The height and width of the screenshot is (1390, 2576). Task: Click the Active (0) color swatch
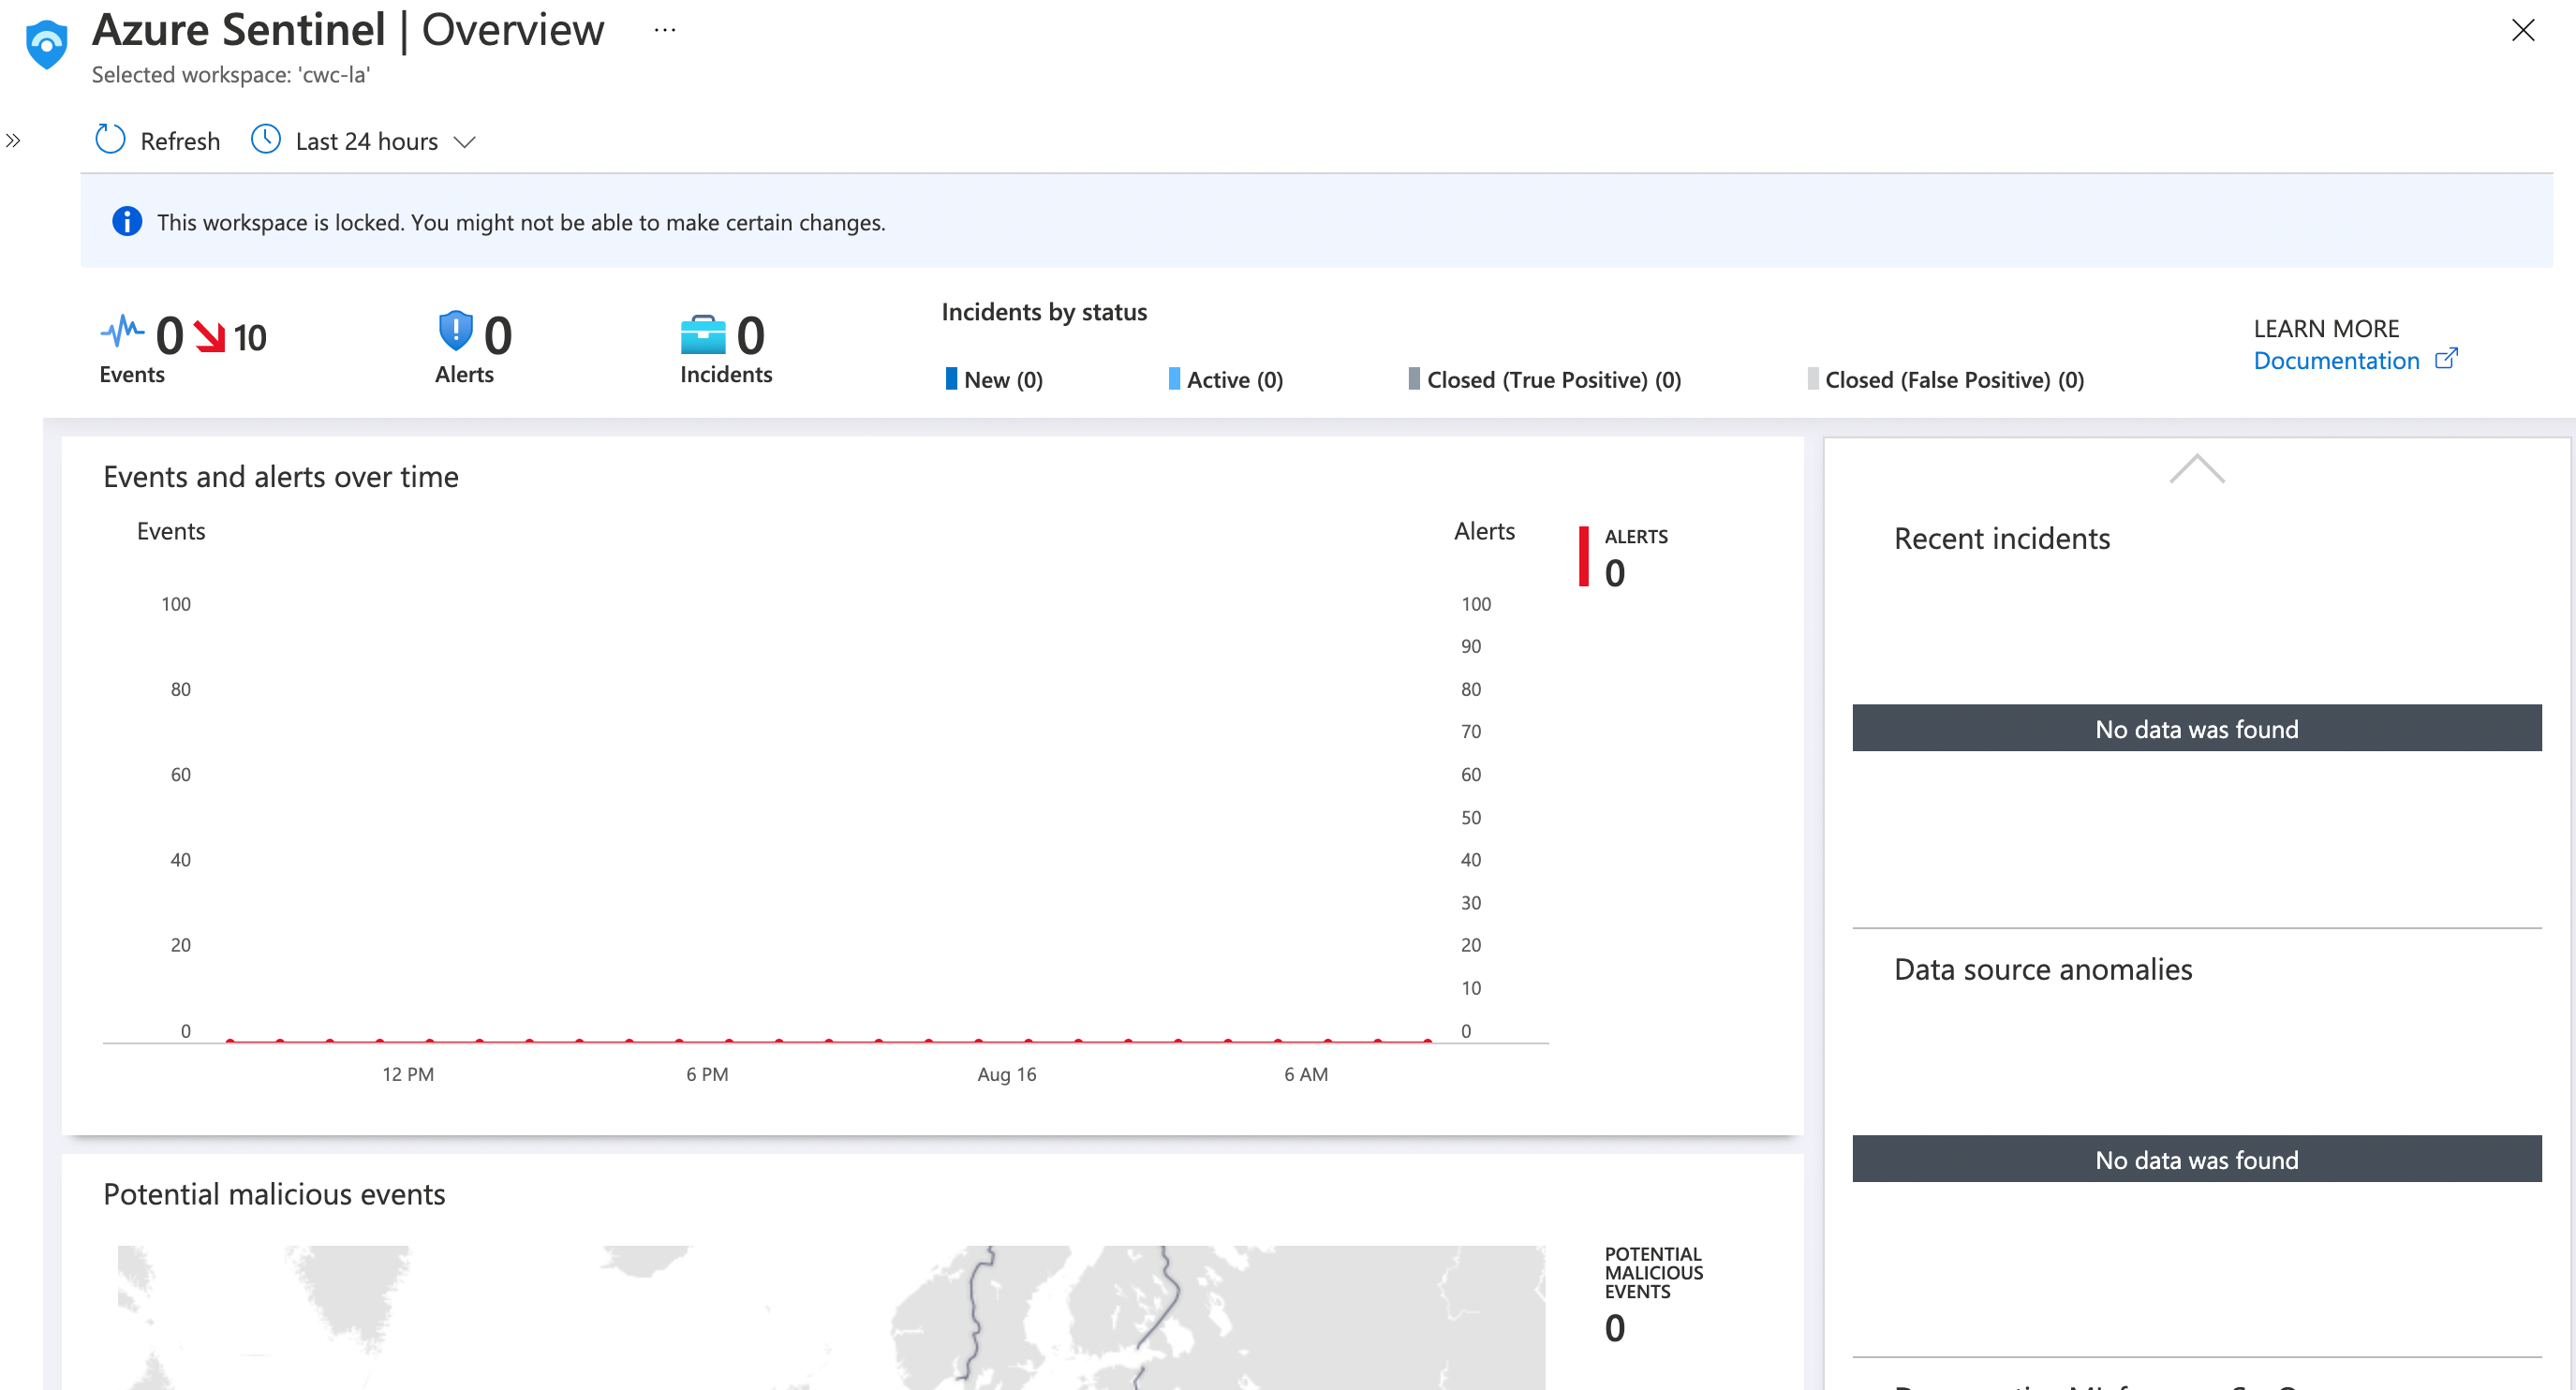click(1174, 378)
